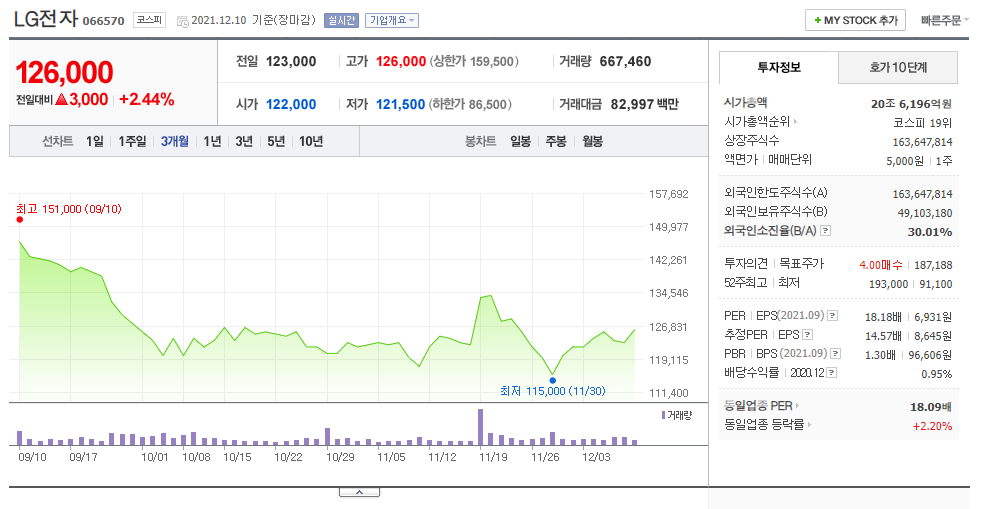Click the 코스피 market badge
The height and width of the screenshot is (509, 989).
pos(149,20)
